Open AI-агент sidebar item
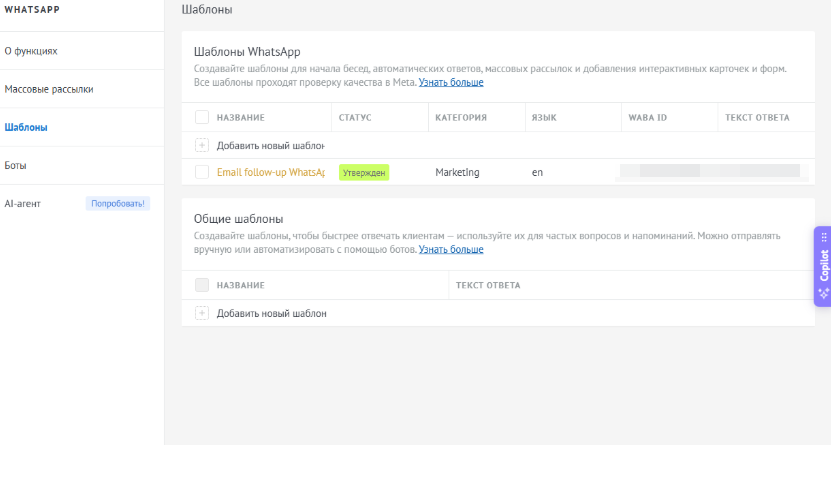This screenshot has height=497, width=836. (x=23, y=203)
